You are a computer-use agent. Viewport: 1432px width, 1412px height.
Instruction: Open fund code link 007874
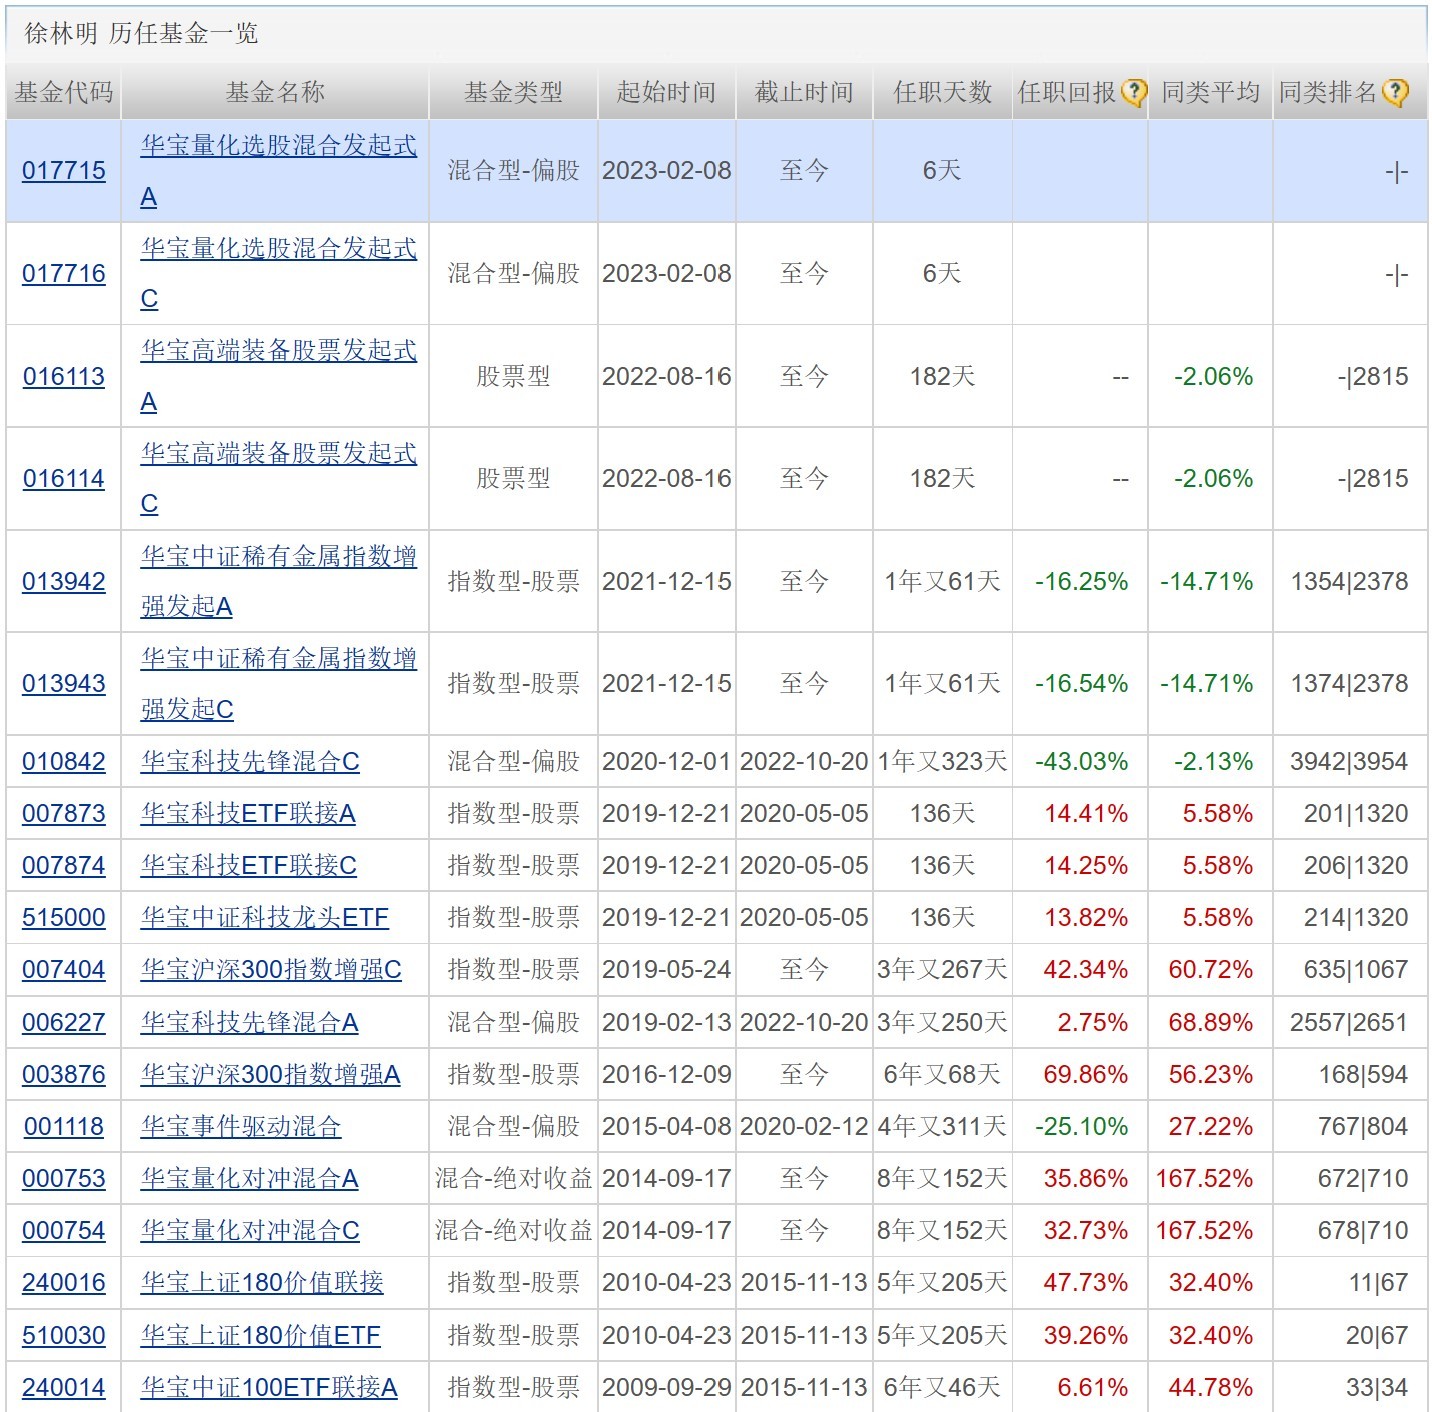click(x=64, y=866)
